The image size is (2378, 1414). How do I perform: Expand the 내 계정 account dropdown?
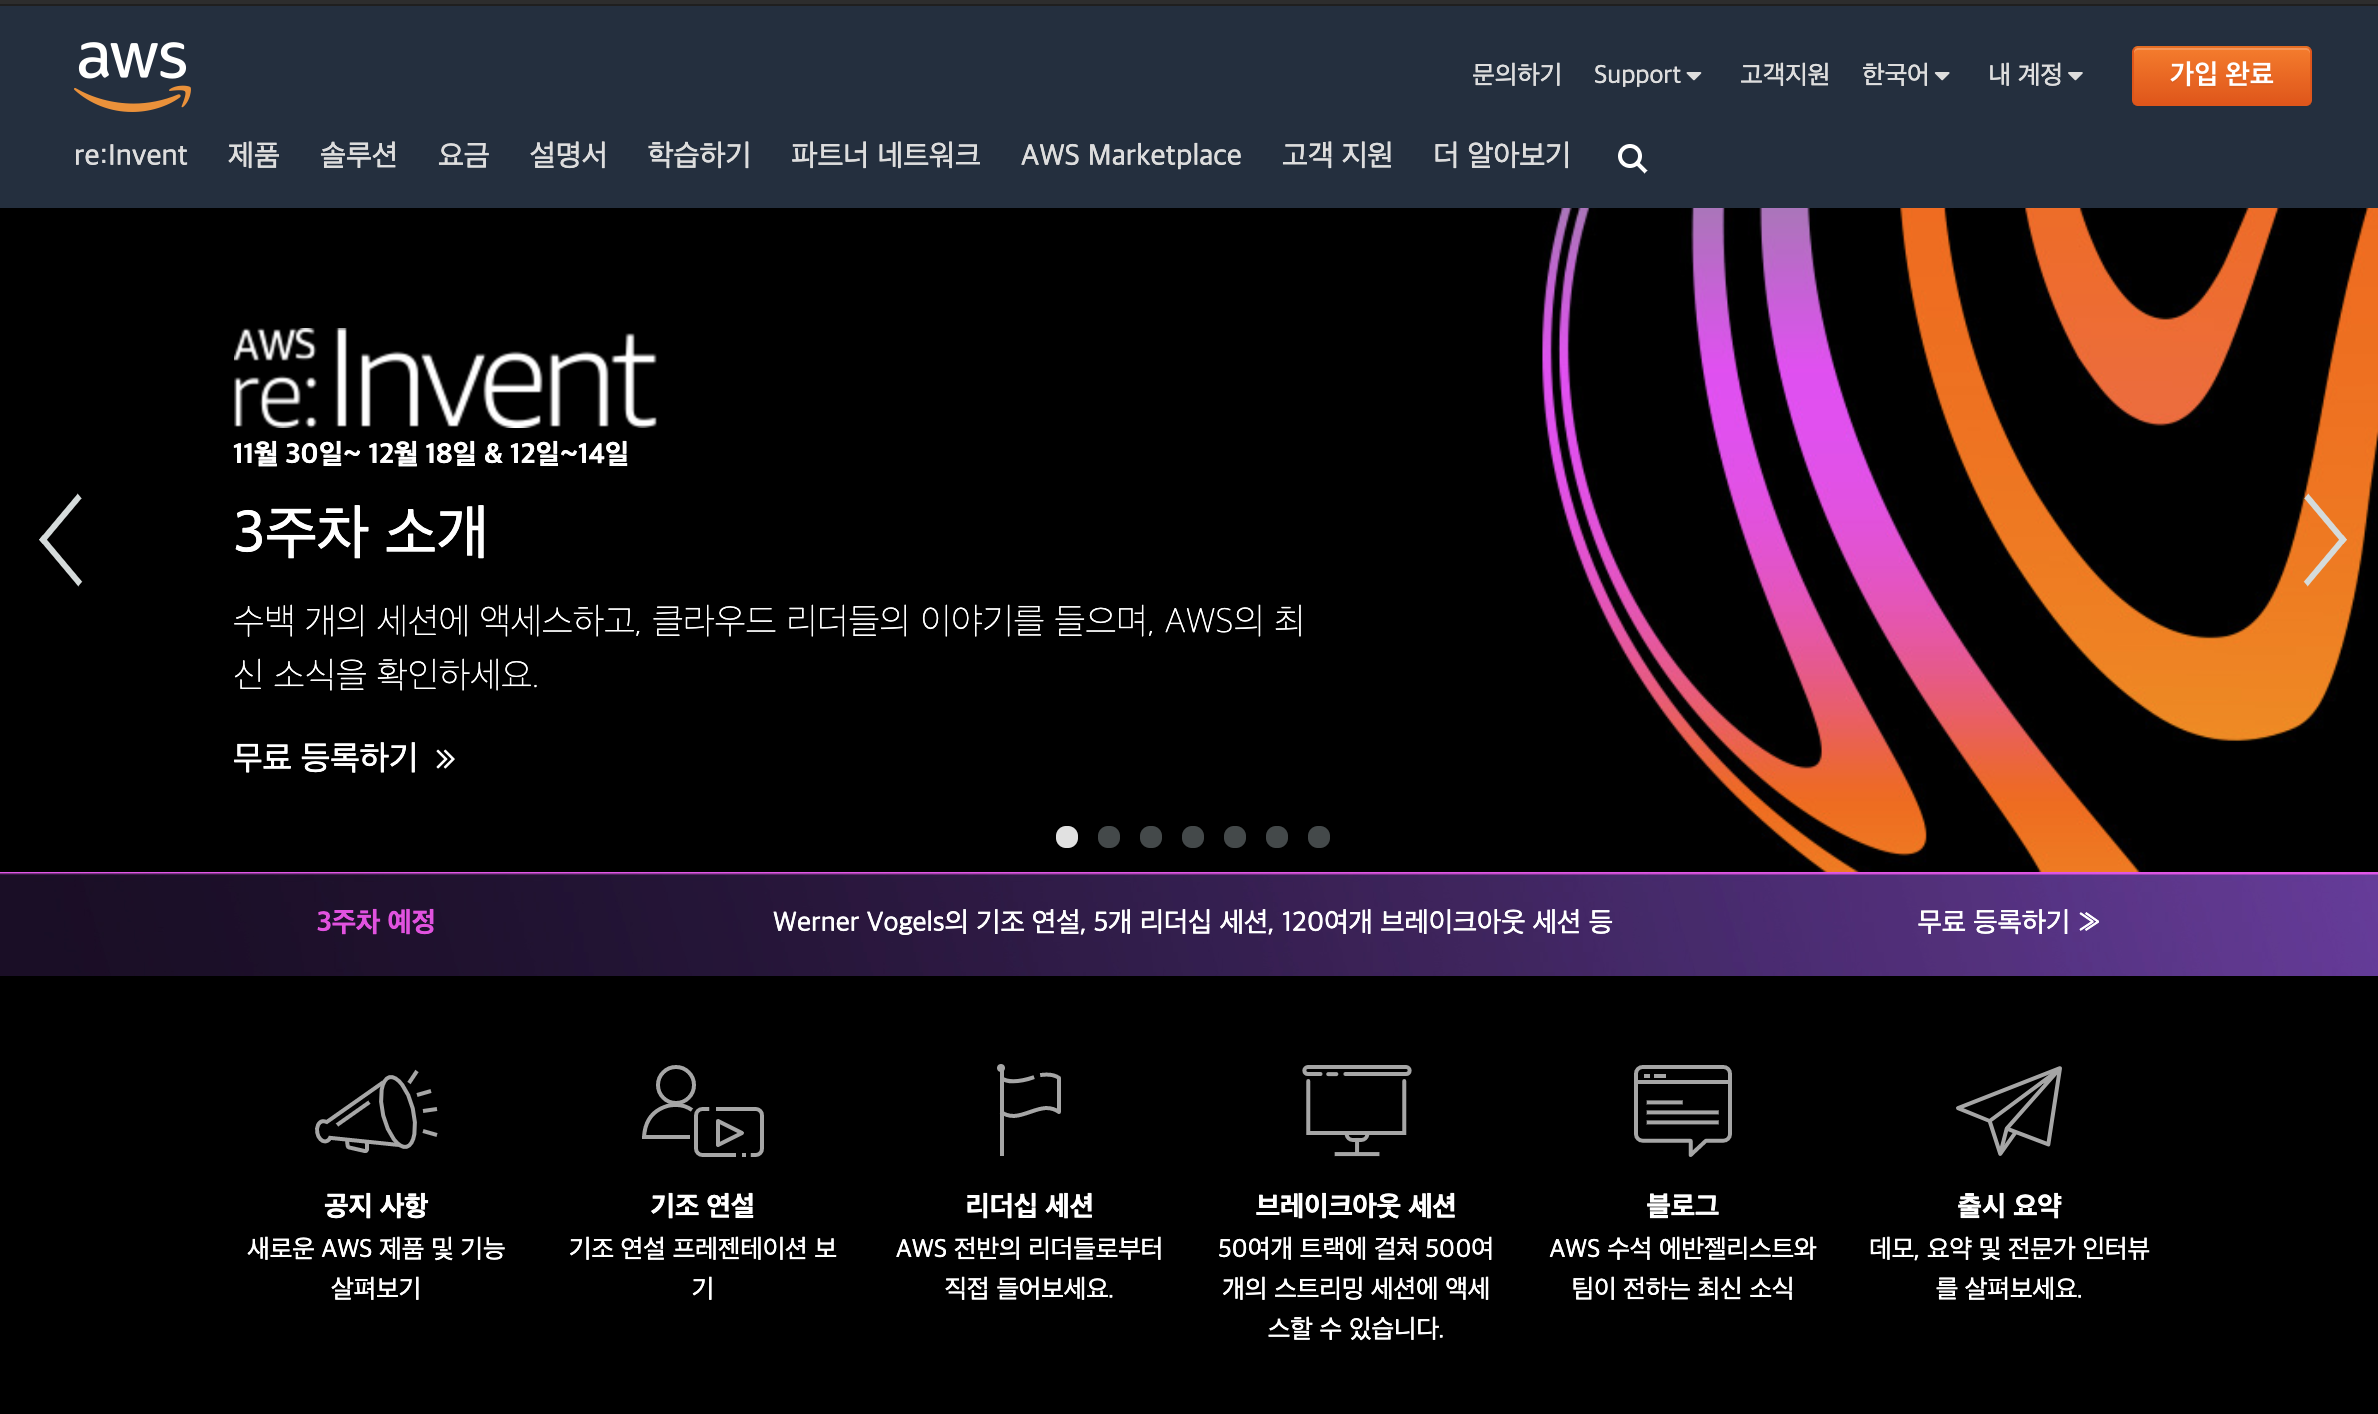pyautogui.click(x=2034, y=75)
